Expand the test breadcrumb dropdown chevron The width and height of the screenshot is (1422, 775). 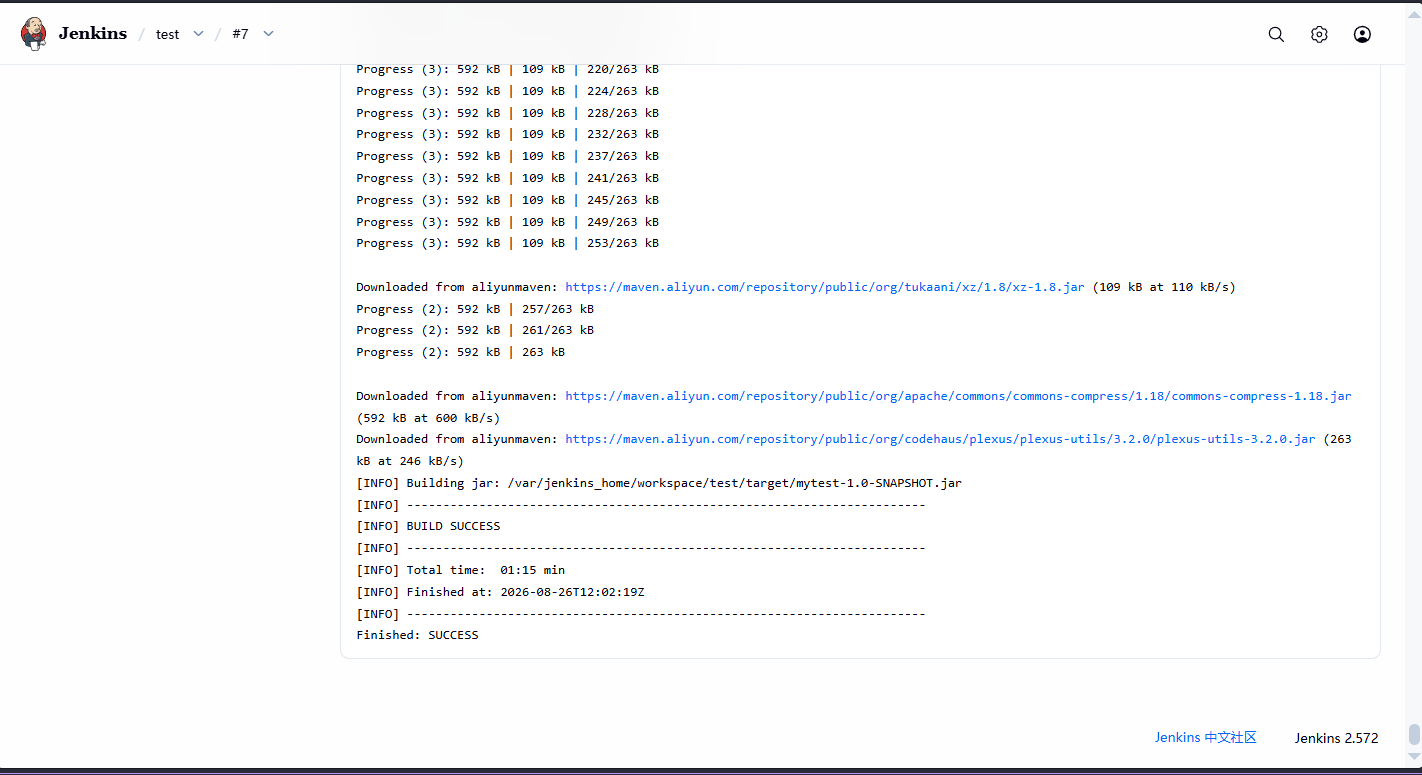click(x=198, y=34)
